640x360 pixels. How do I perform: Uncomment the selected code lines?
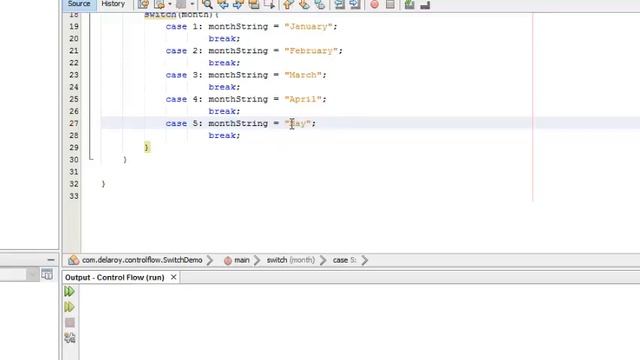[x=425, y=4]
